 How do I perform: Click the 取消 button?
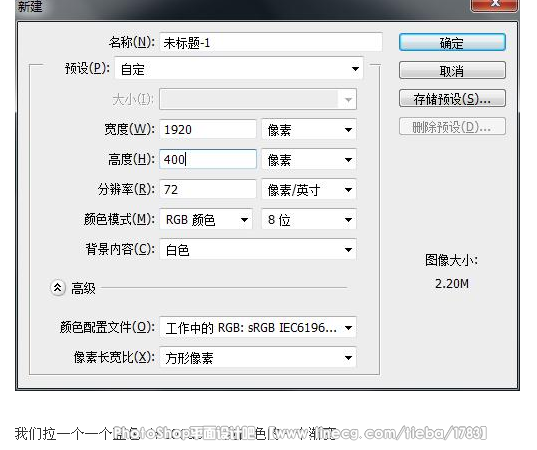(x=452, y=71)
